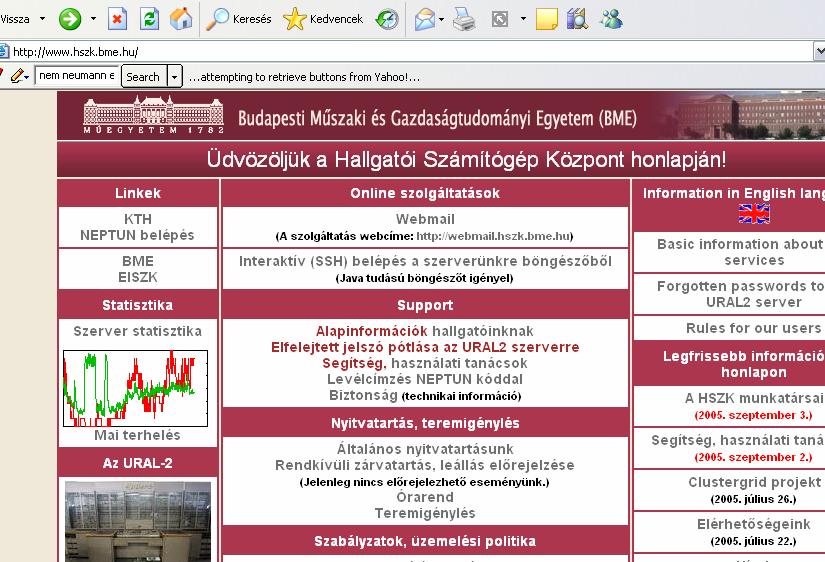This screenshot has width=825, height=562.
Task: Open the Messenger people icon
Action: [611, 19]
